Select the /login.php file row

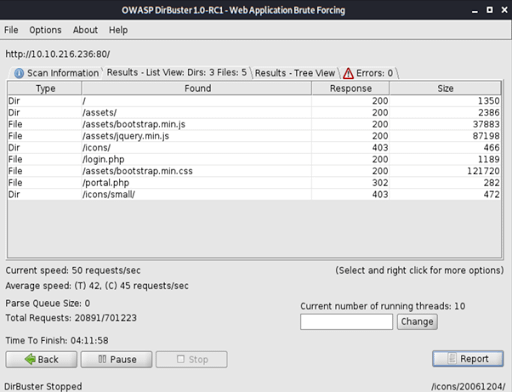(254, 159)
